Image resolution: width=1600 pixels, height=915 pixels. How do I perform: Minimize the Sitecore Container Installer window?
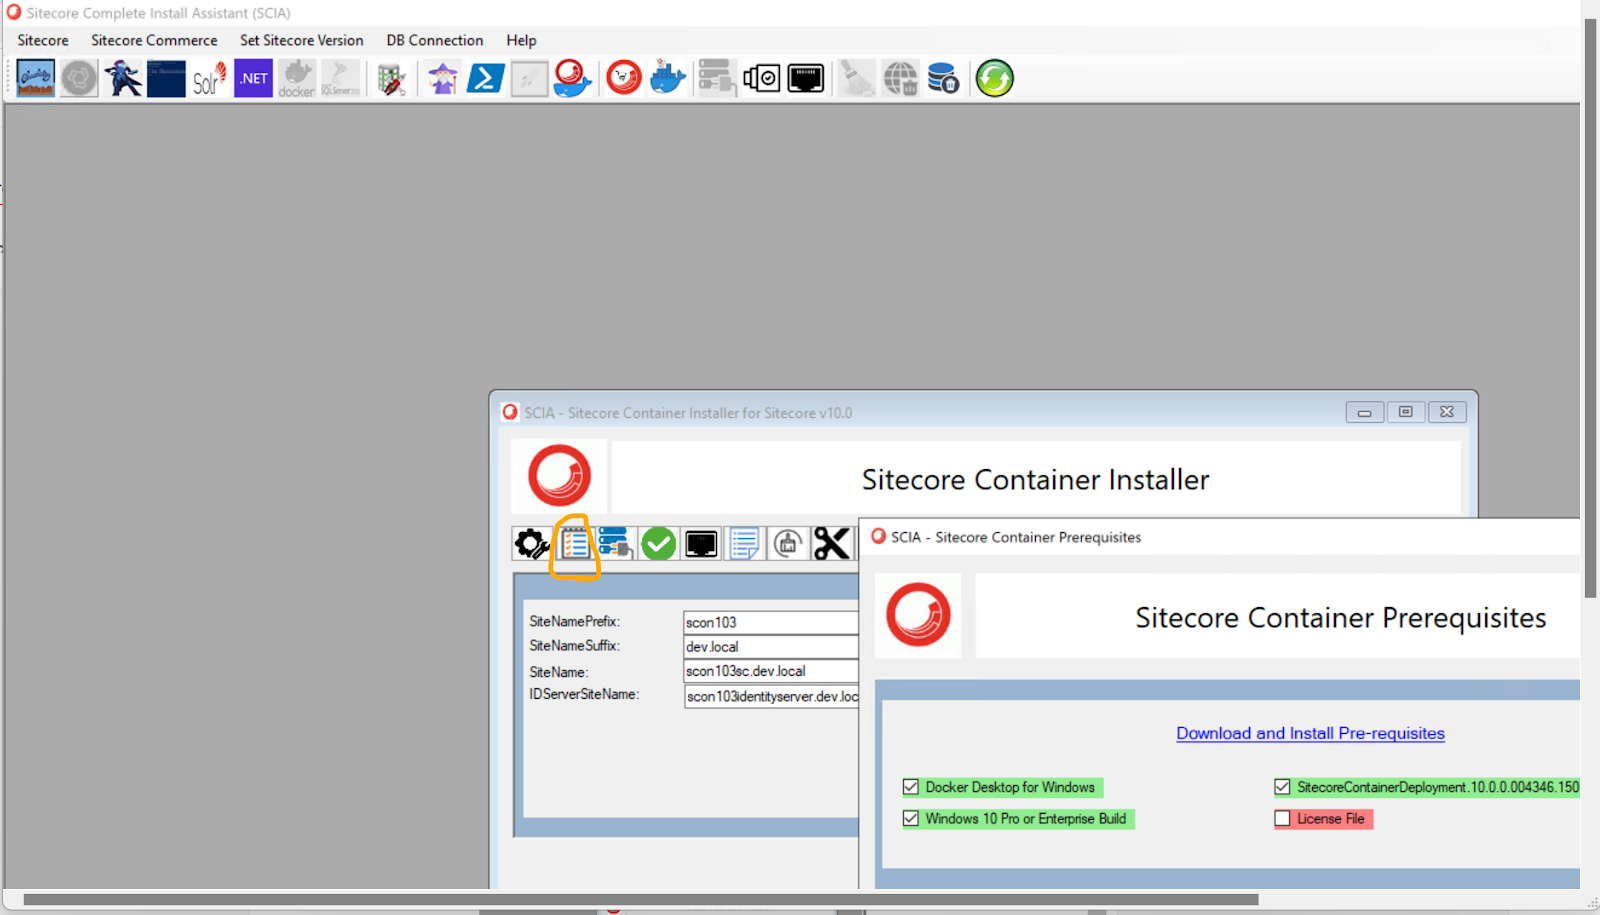click(x=1364, y=412)
